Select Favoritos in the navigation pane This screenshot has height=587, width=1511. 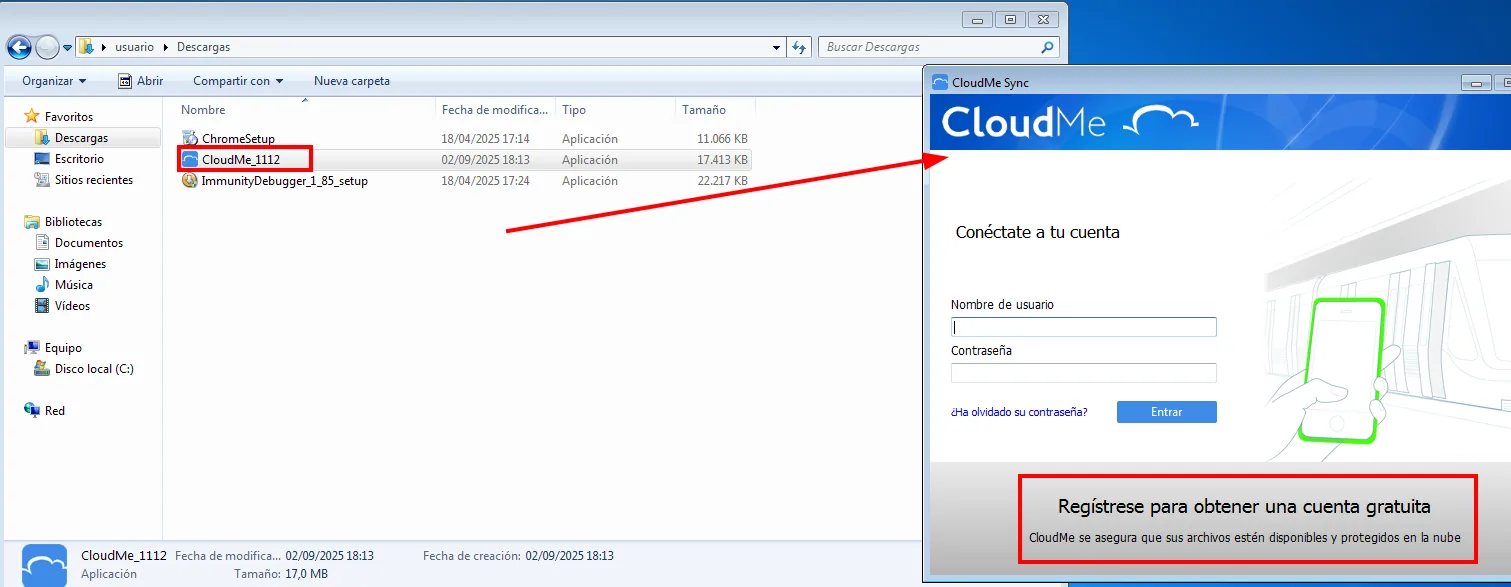[x=69, y=117]
